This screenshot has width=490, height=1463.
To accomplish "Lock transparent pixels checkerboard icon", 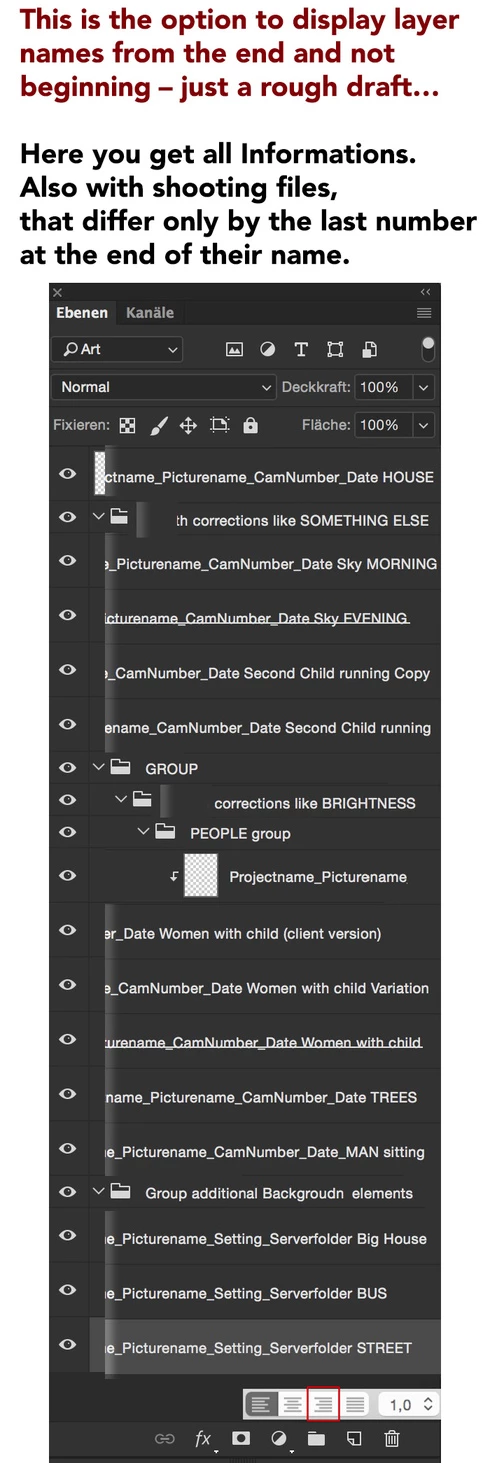I will [x=127, y=426].
